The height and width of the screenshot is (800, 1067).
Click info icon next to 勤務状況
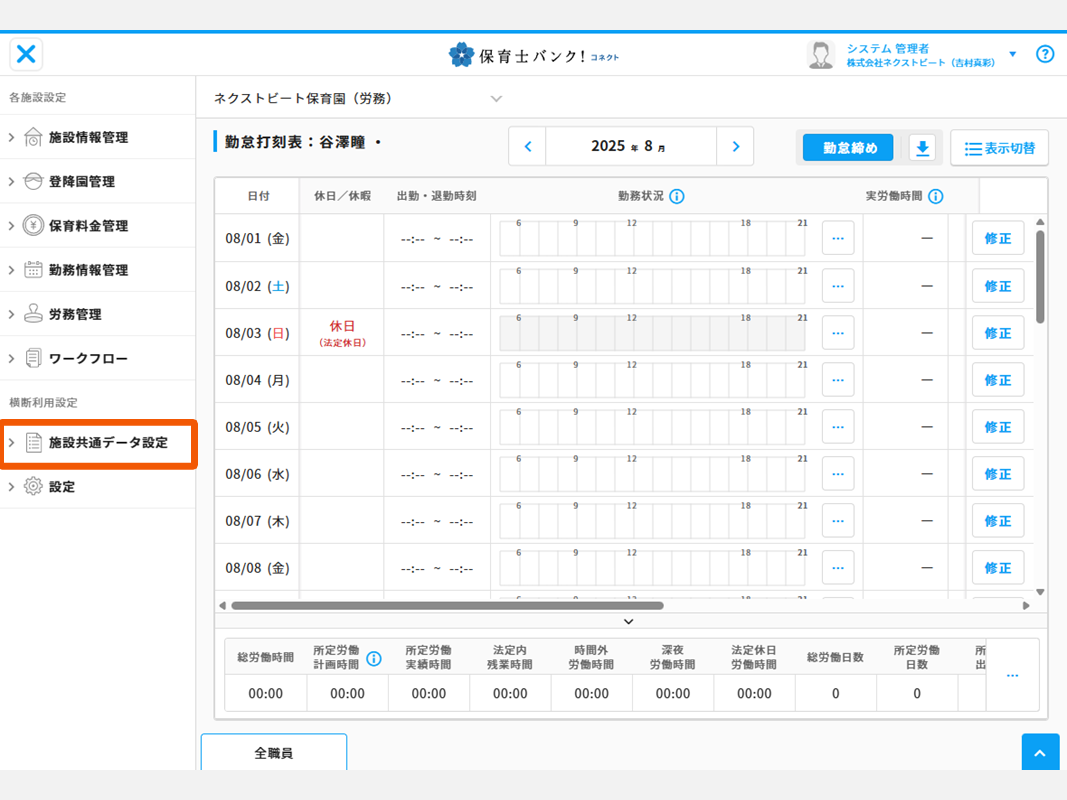click(x=676, y=196)
